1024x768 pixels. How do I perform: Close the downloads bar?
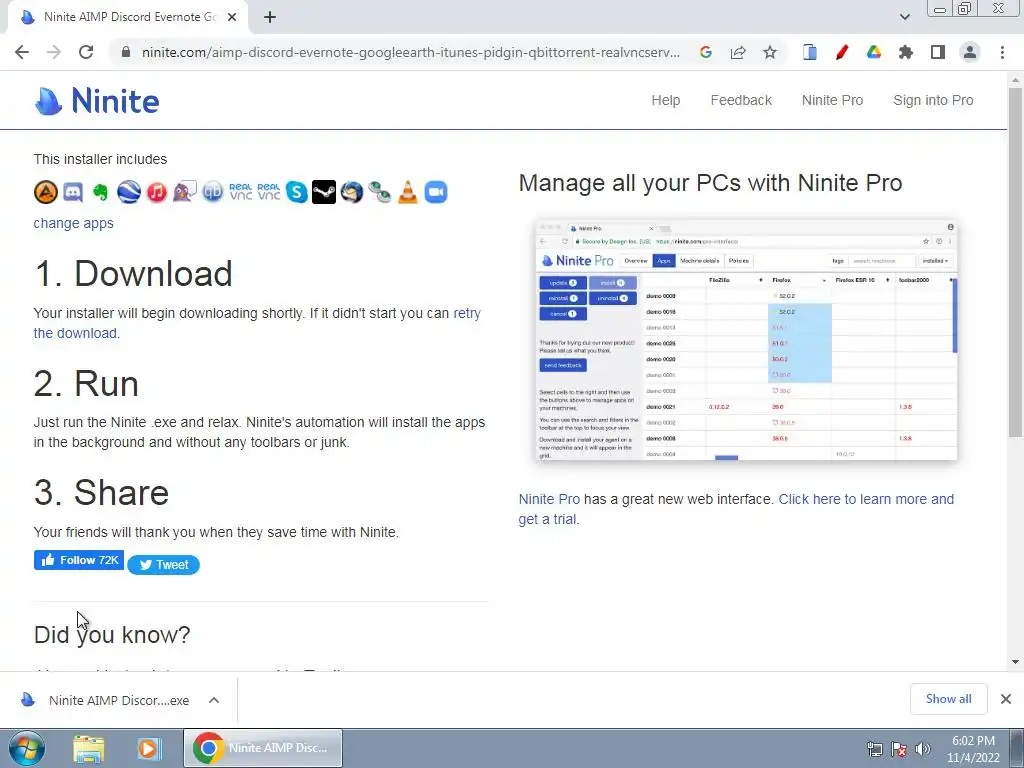click(1006, 699)
